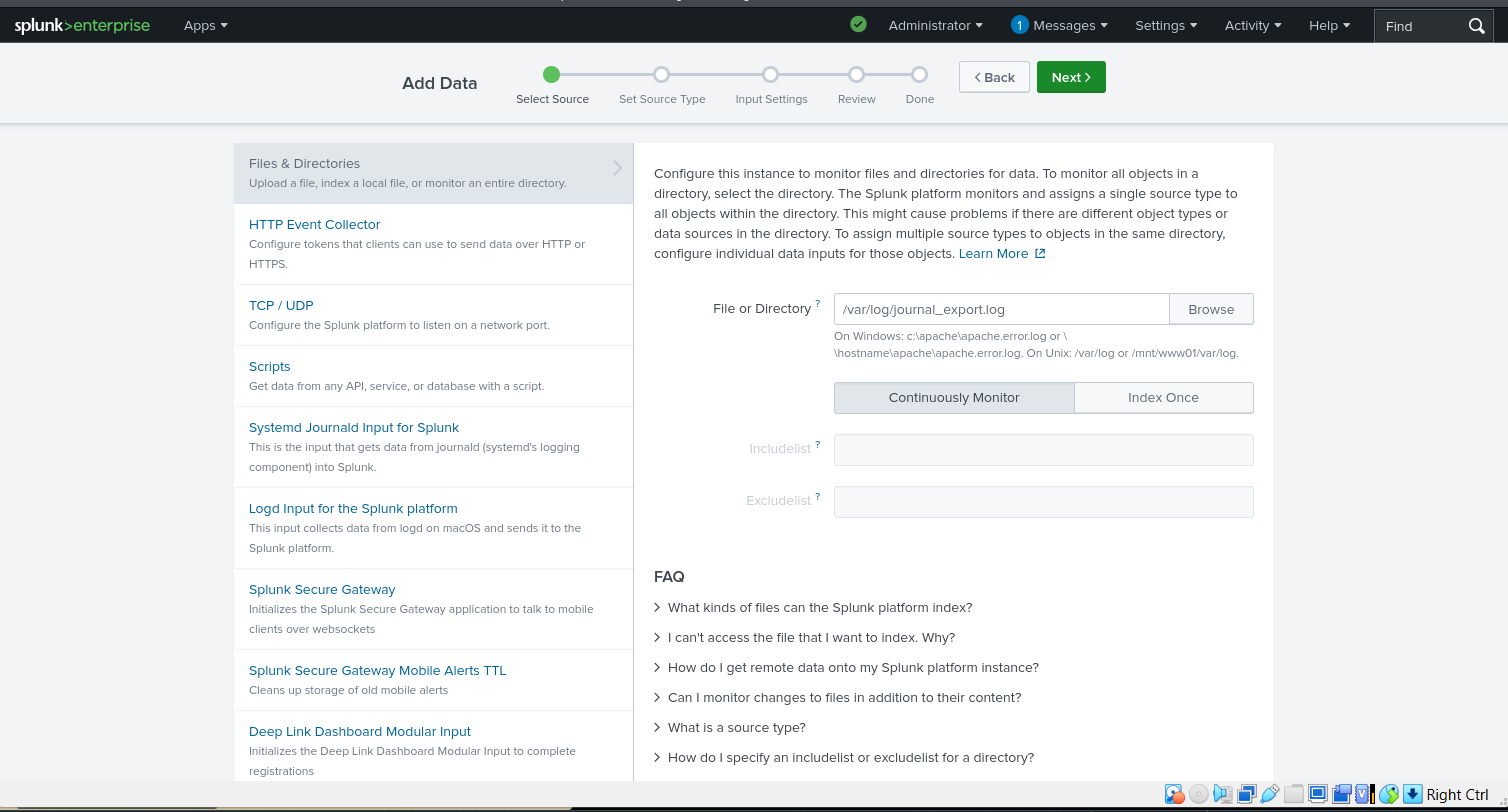The height and width of the screenshot is (812, 1508).
Task: Select Logd Input for the Splunk platform
Action: point(433,528)
